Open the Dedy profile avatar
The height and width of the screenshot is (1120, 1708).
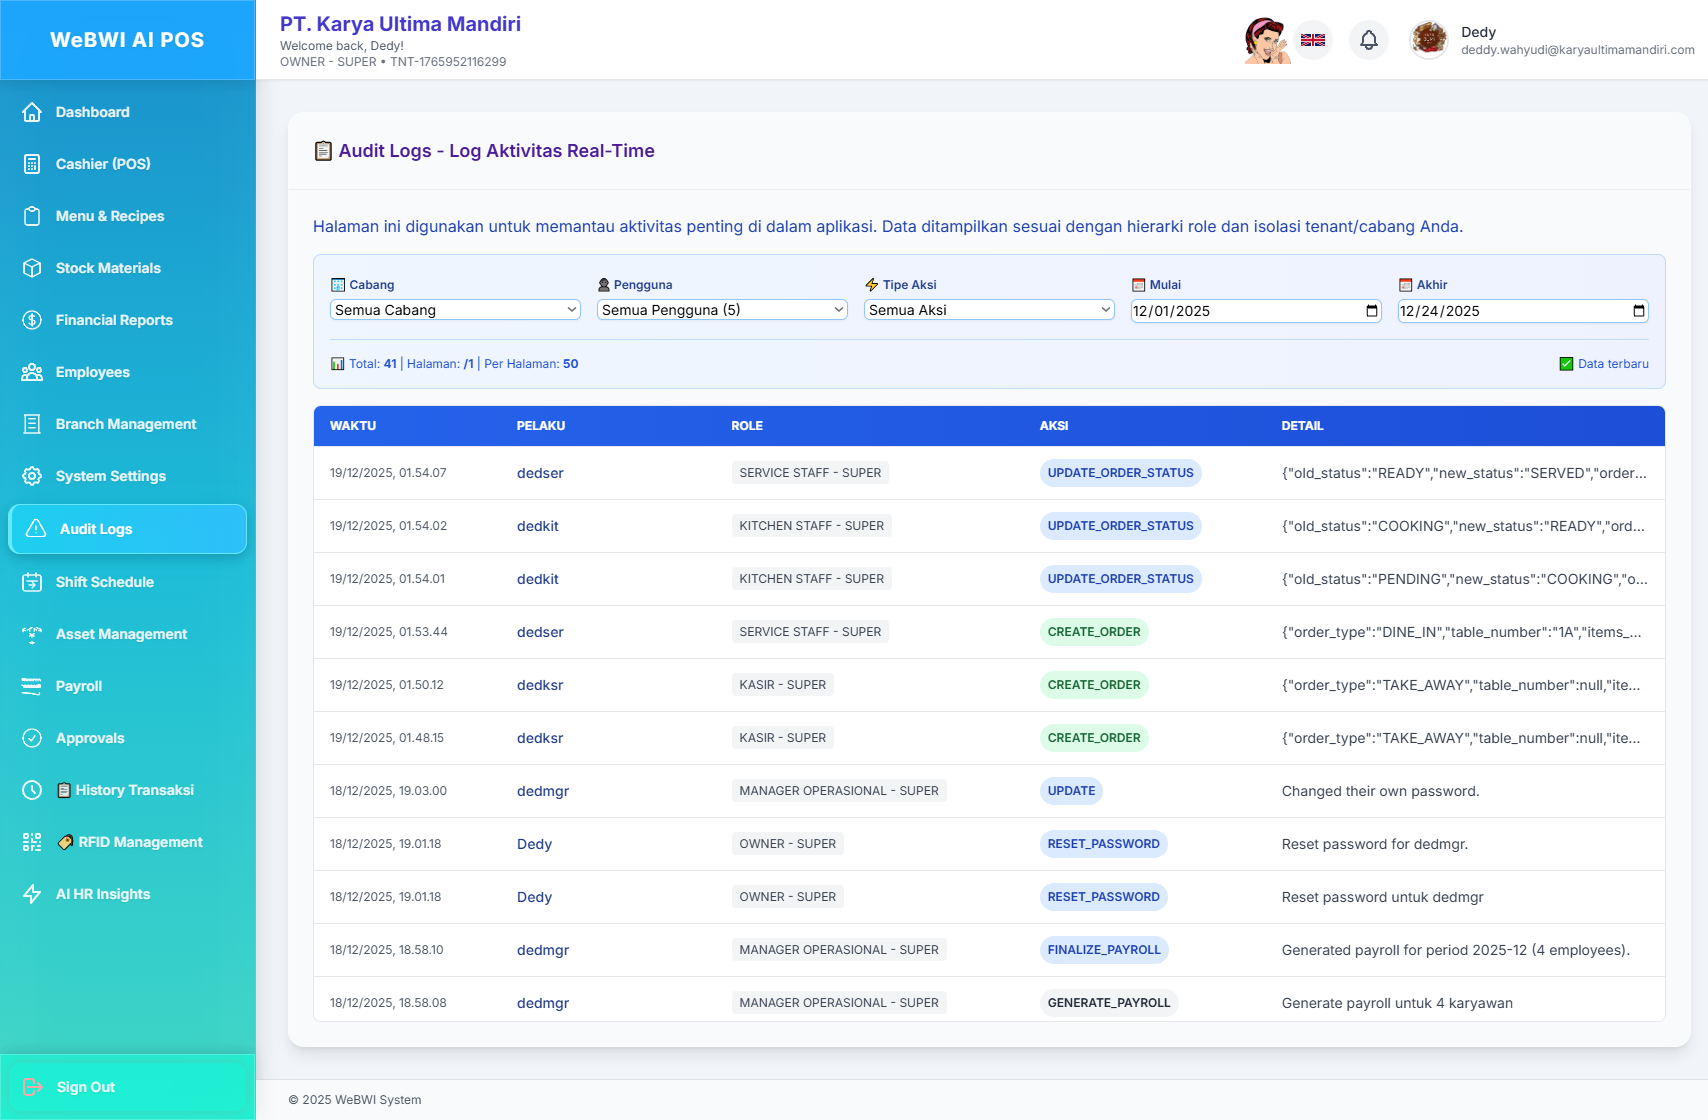pyautogui.click(x=1429, y=40)
